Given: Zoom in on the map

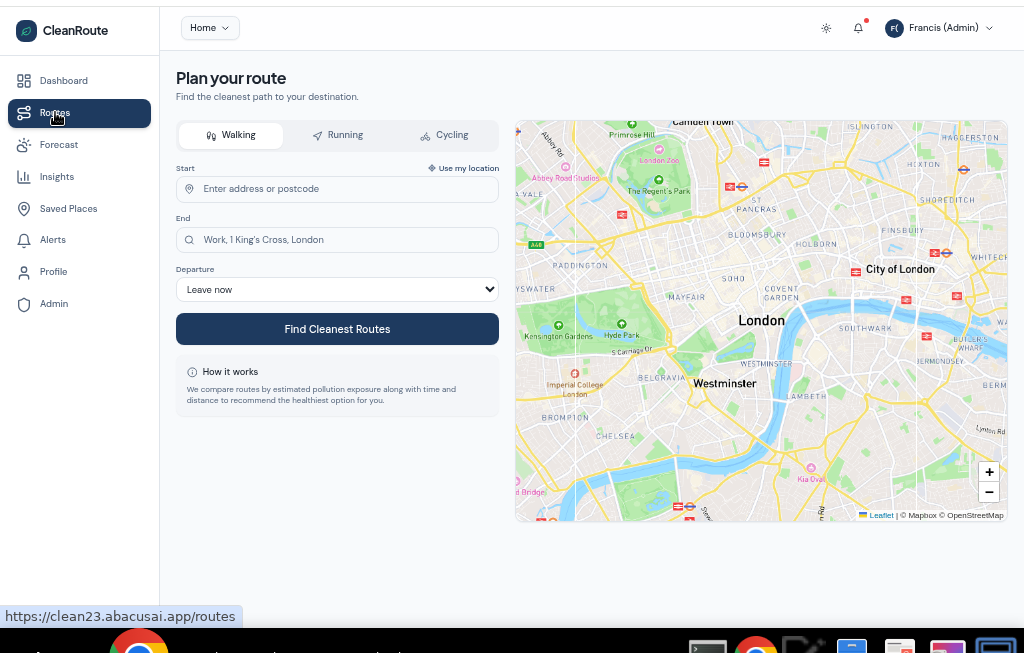Looking at the screenshot, I should click(989, 472).
